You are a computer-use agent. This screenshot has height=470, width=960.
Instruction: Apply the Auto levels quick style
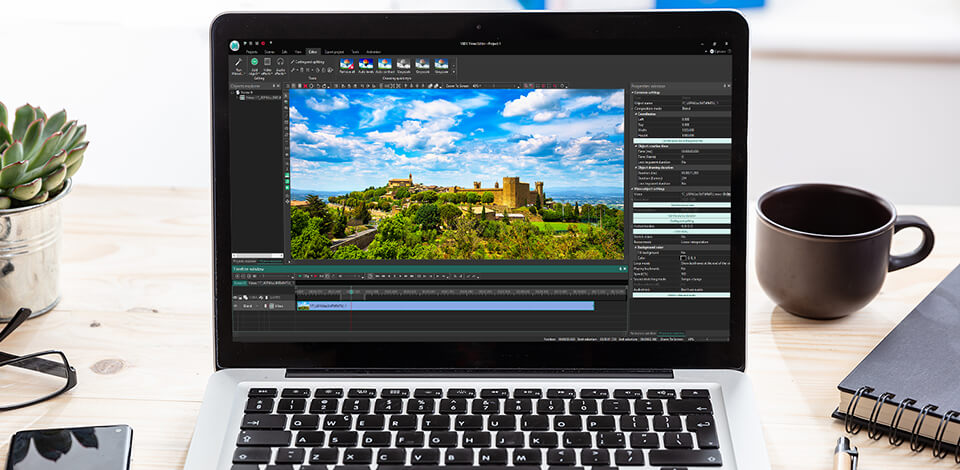tap(366, 65)
